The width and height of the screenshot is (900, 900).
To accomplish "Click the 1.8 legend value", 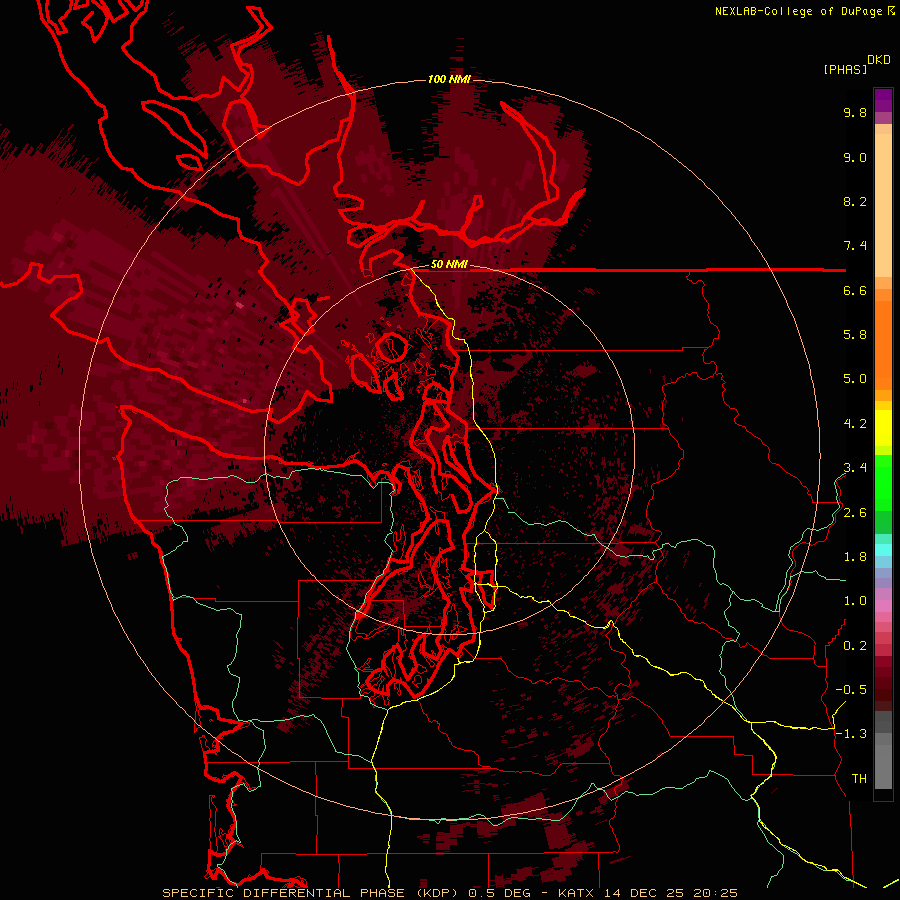I will (x=855, y=557).
